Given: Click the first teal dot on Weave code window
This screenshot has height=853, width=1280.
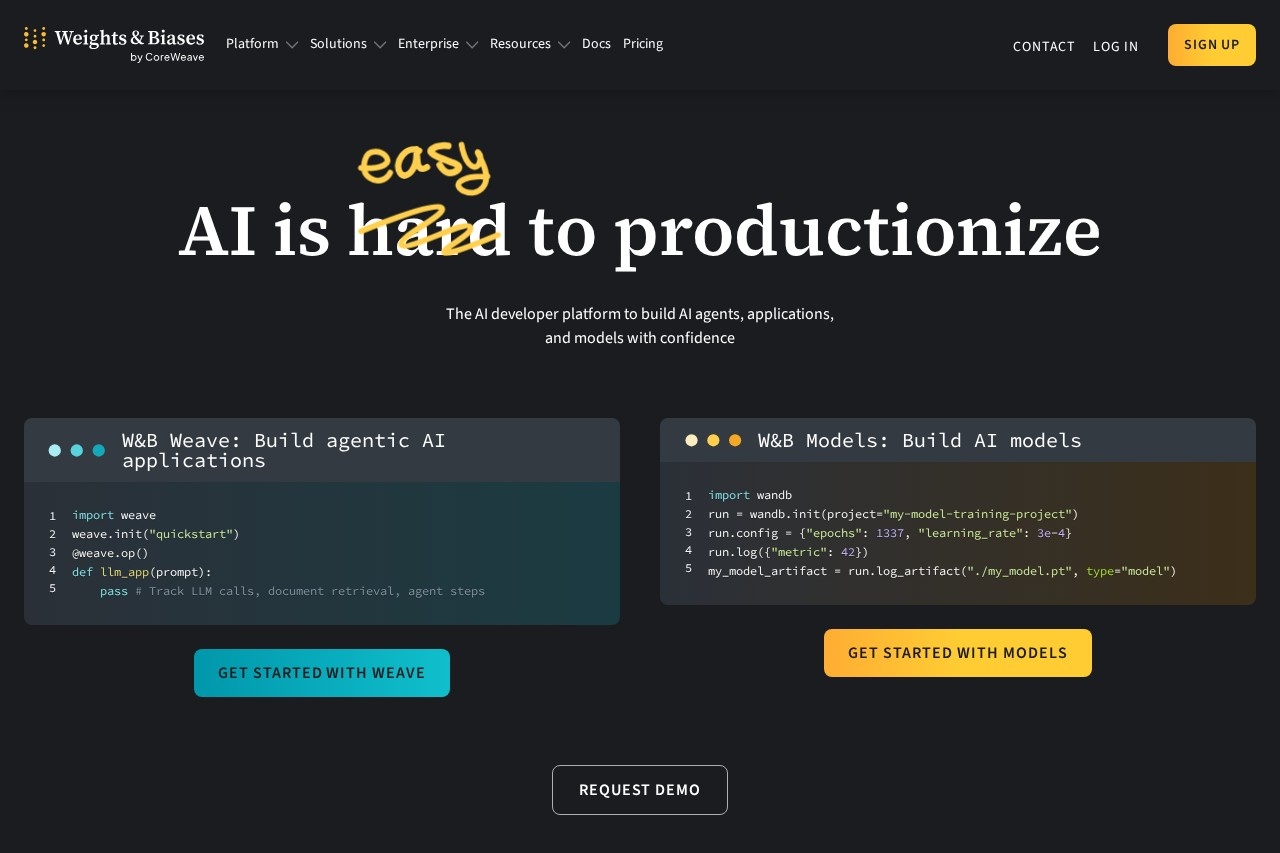Looking at the screenshot, I should (55, 450).
